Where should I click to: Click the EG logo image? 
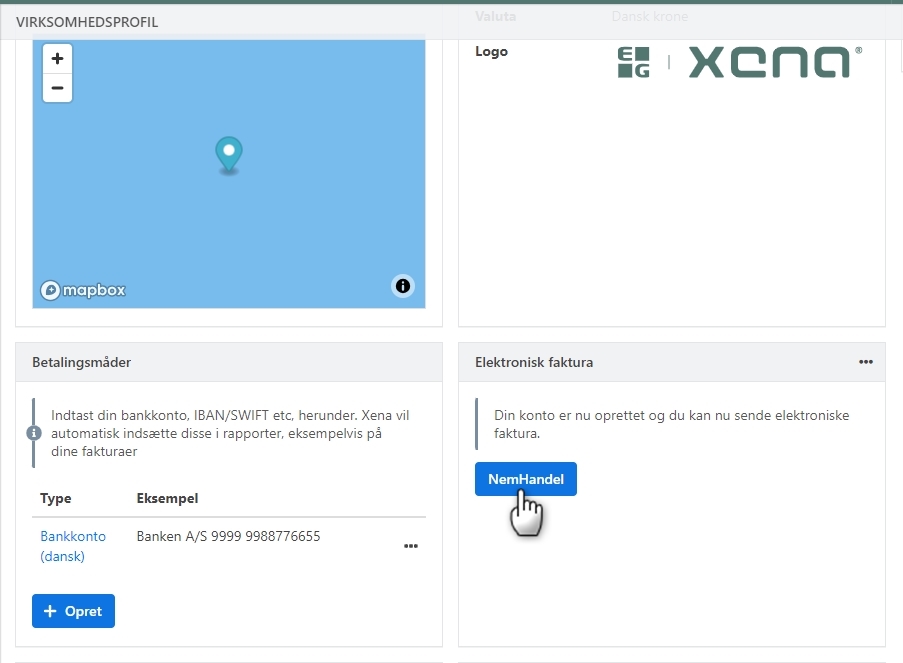point(633,62)
